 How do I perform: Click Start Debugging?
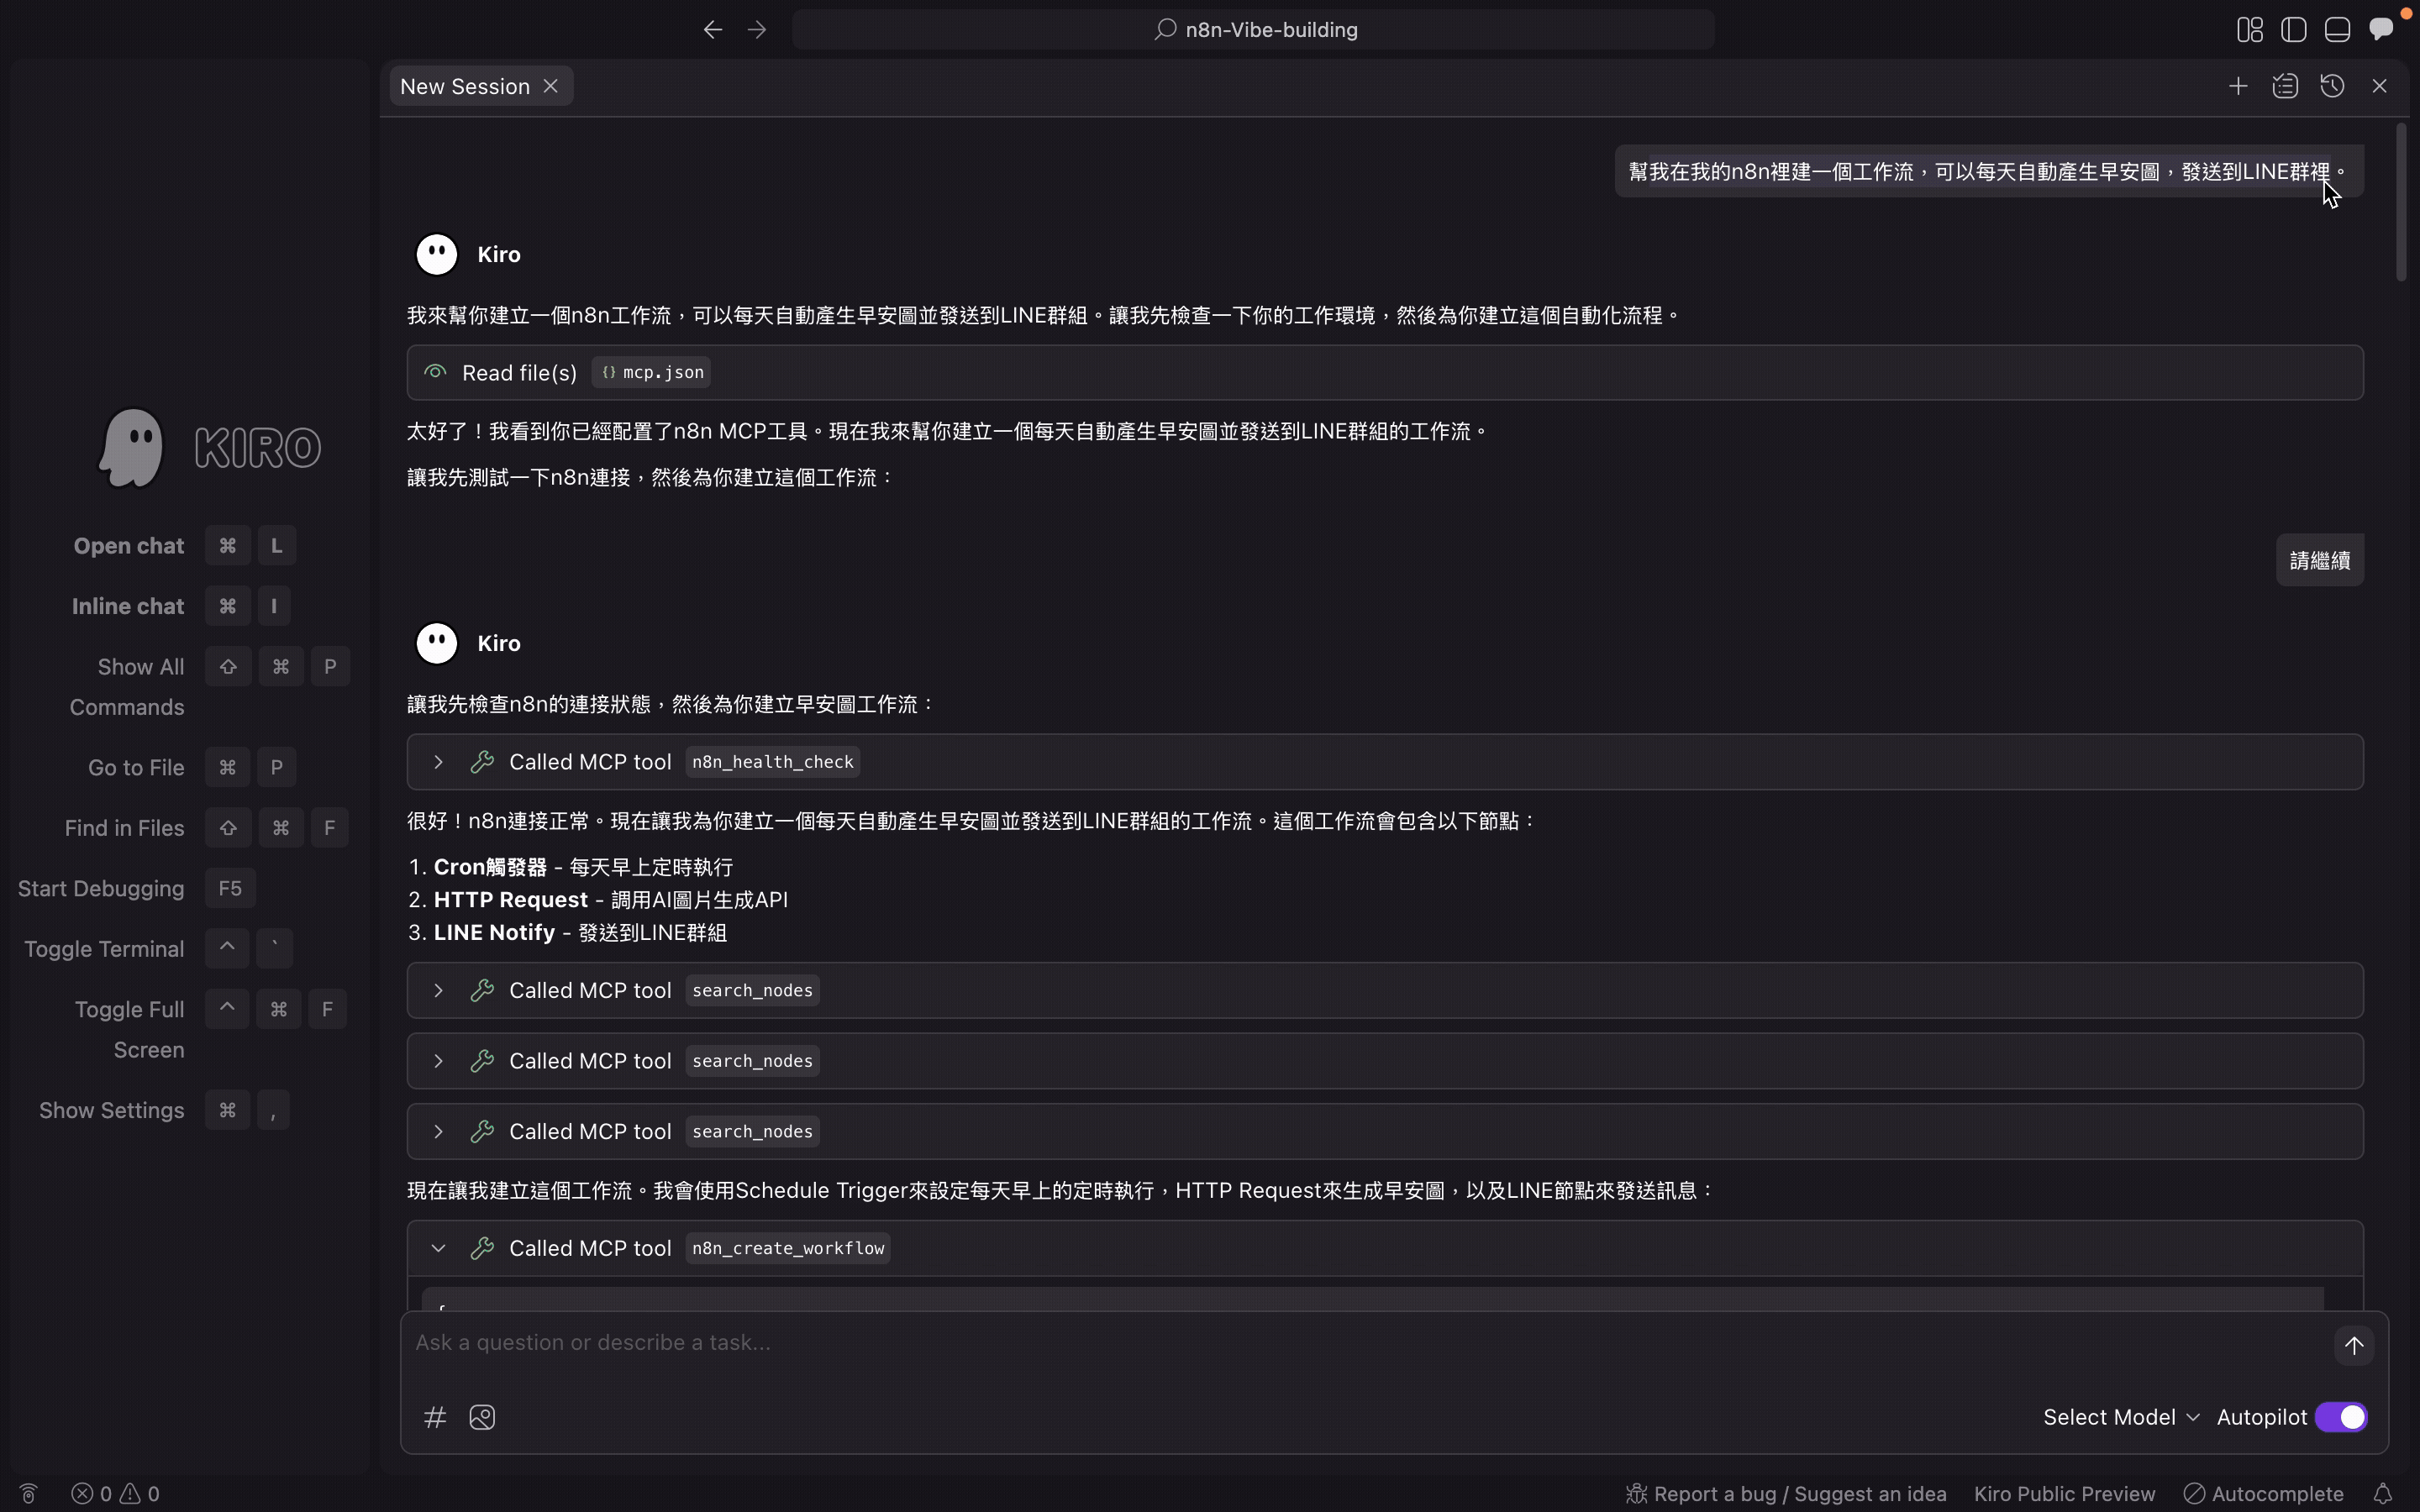tap(101, 889)
